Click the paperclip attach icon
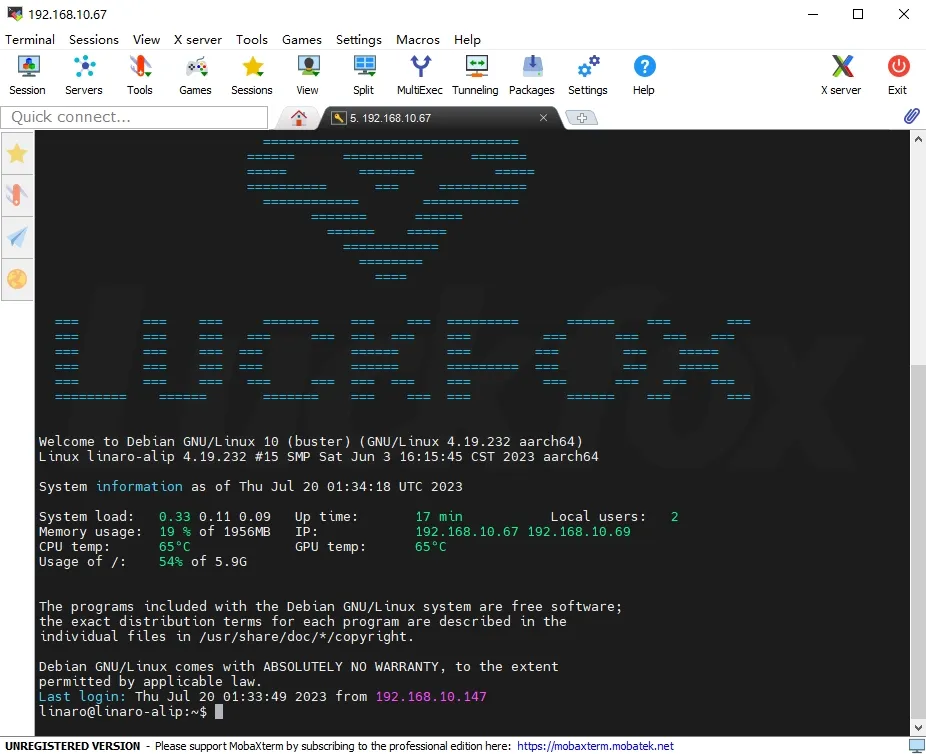The image size is (926, 754). pos(911,116)
